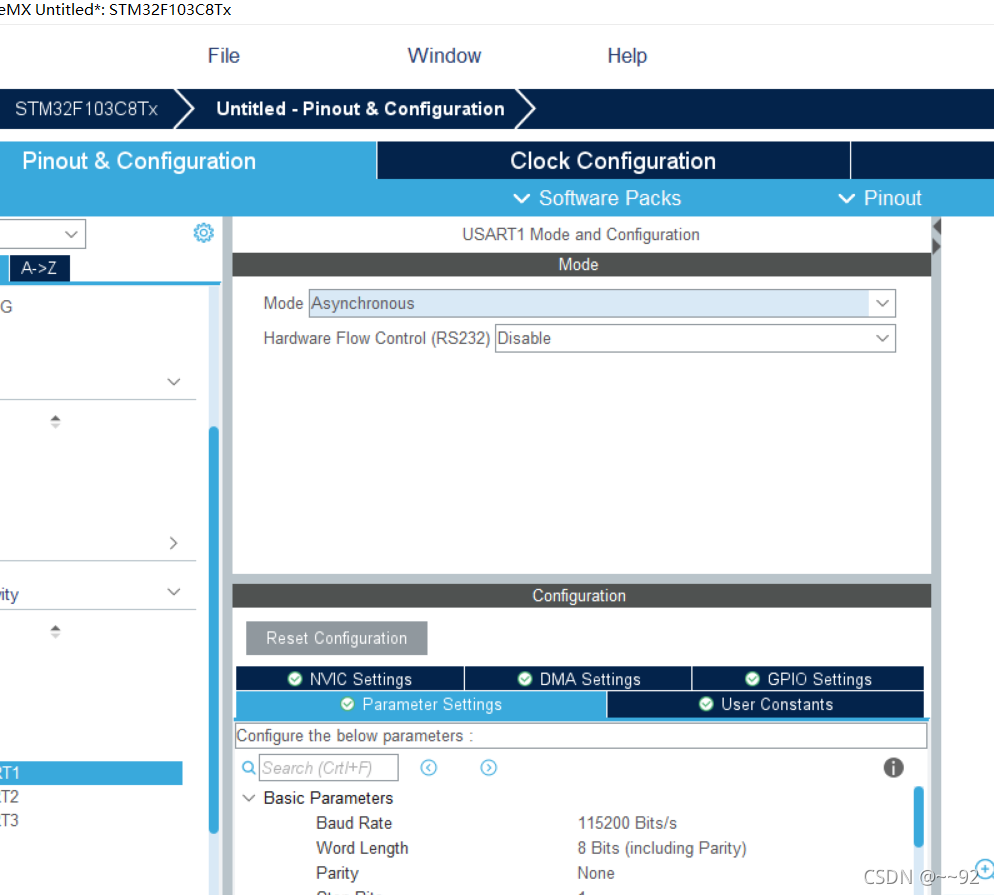
Task: Click the upper sort arrows in sidebar
Action: 55,422
